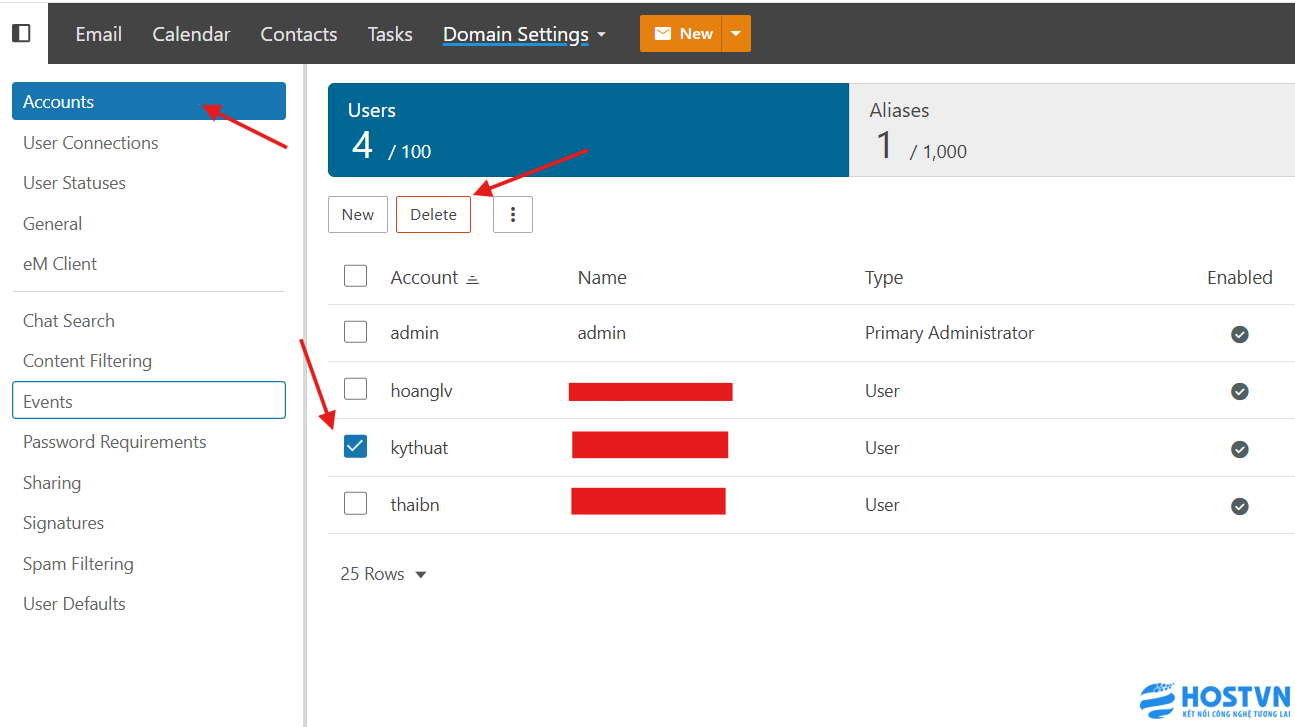
Task: Select the thaibn account checkbox
Action: 355,504
